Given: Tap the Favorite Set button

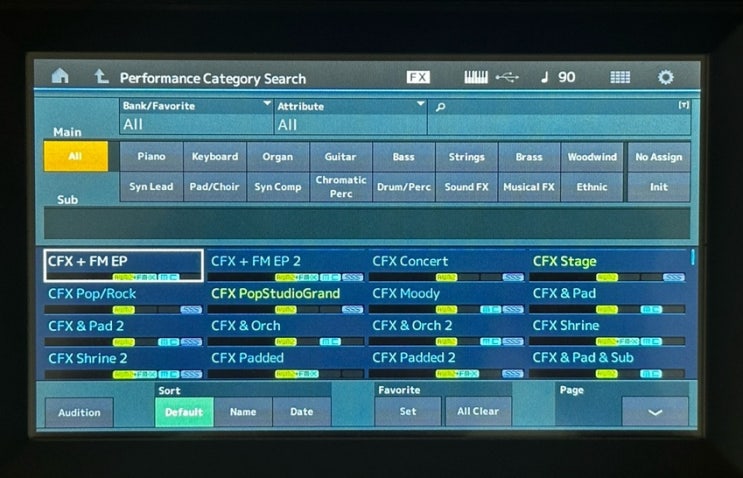Looking at the screenshot, I should pyautogui.click(x=408, y=412).
